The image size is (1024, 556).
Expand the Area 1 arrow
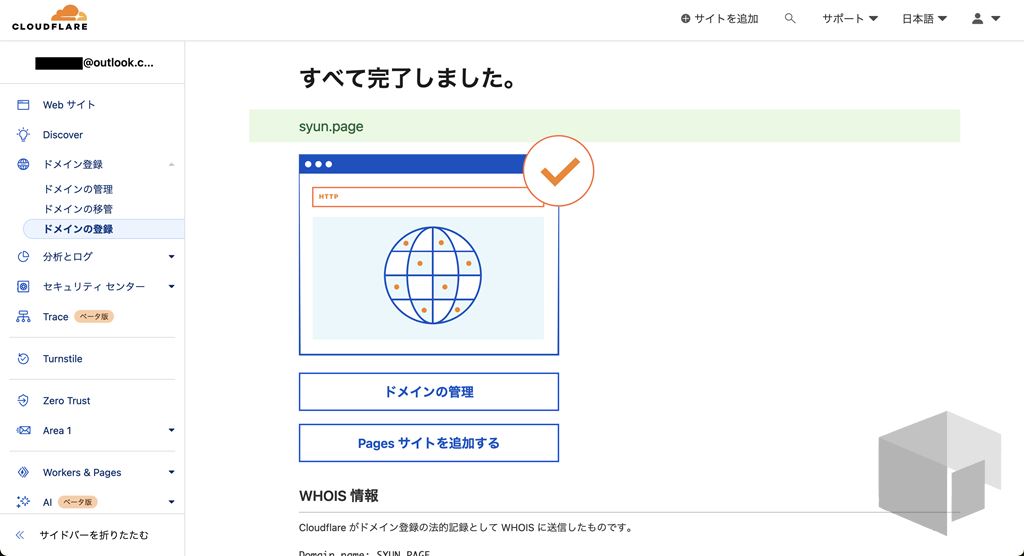click(171, 430)
